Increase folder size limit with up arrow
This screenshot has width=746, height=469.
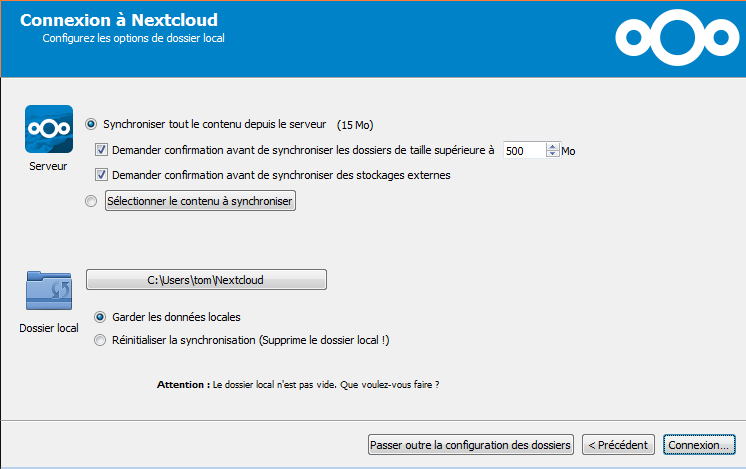(x=553, y=147)
